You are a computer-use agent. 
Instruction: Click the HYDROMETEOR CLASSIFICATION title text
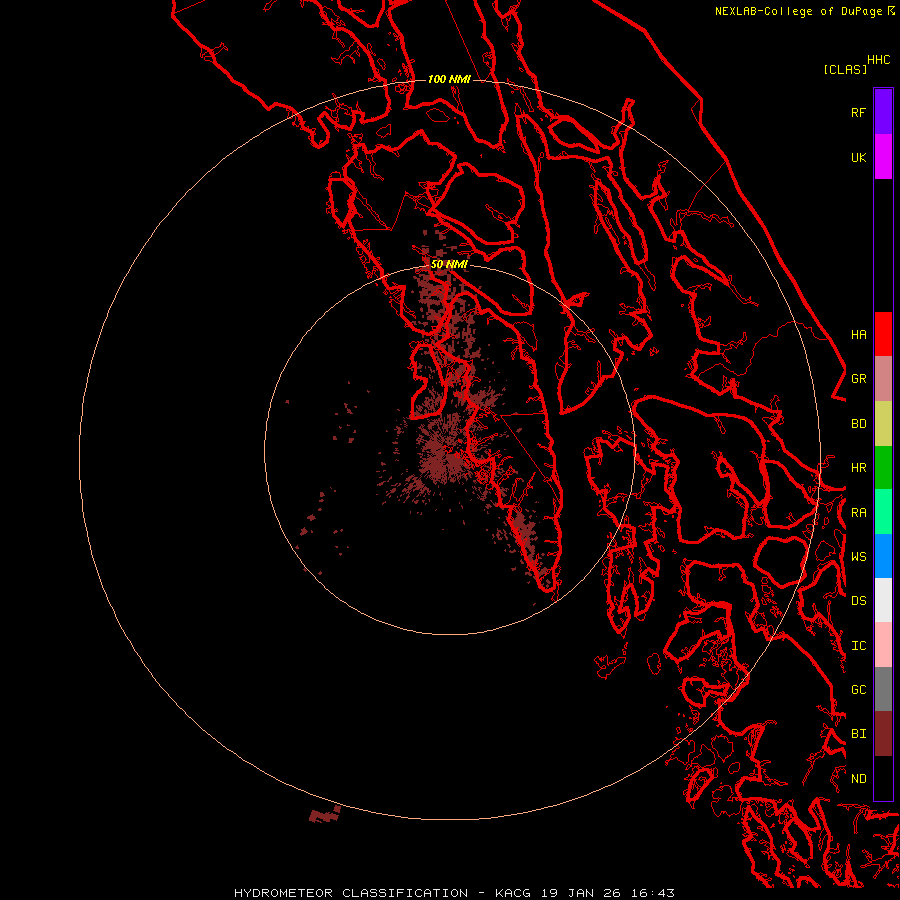[x=351, y=893]
